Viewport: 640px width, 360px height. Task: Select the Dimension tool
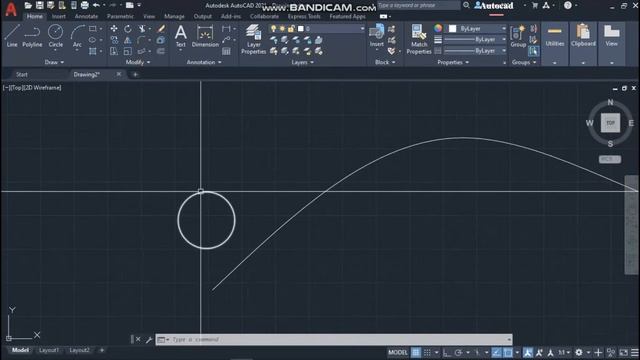pyautogui.click(x=205, y=36)
